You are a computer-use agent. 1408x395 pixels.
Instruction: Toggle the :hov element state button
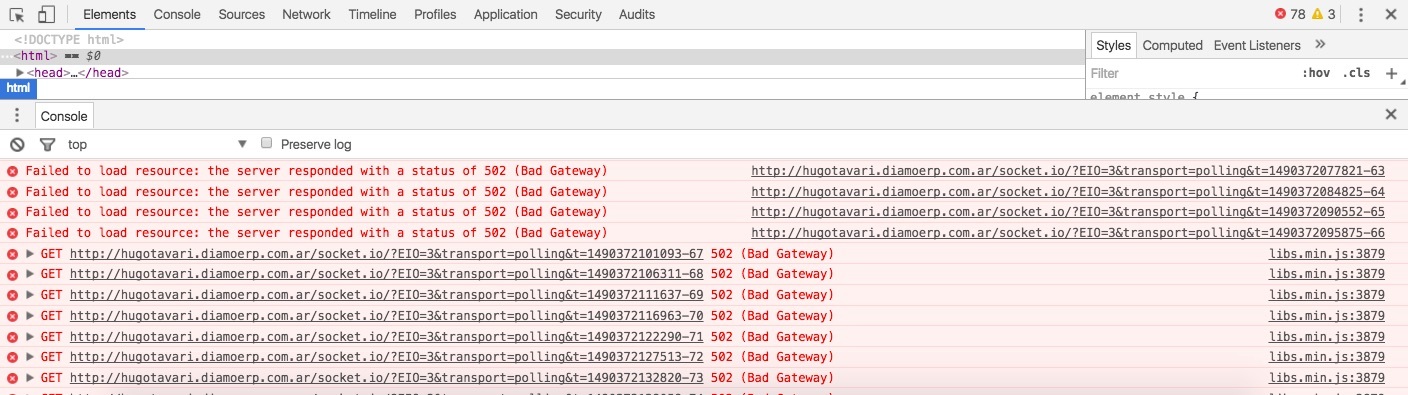click(x=1316, y=73)
